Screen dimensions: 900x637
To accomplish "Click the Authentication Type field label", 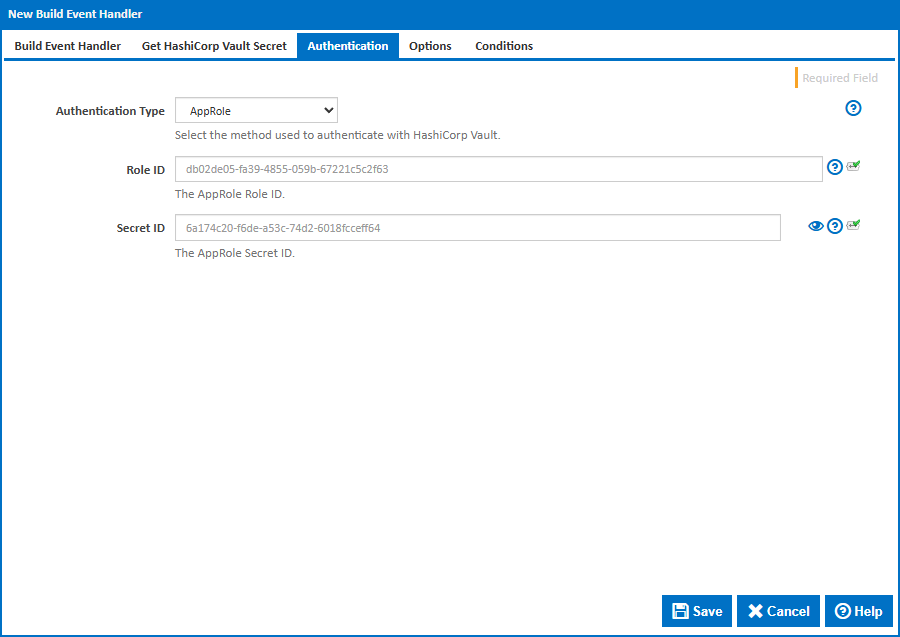I will coord(110,111).
